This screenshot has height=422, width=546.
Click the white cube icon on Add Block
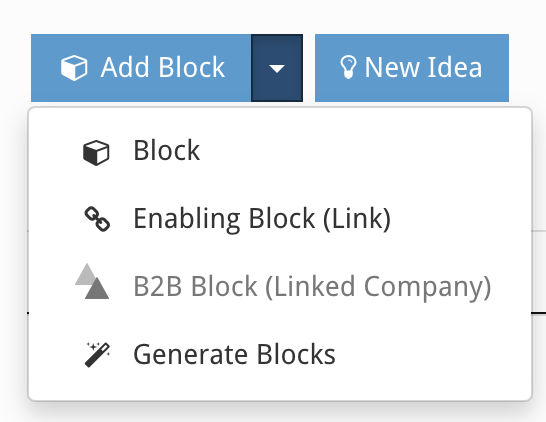pos(74,68)
